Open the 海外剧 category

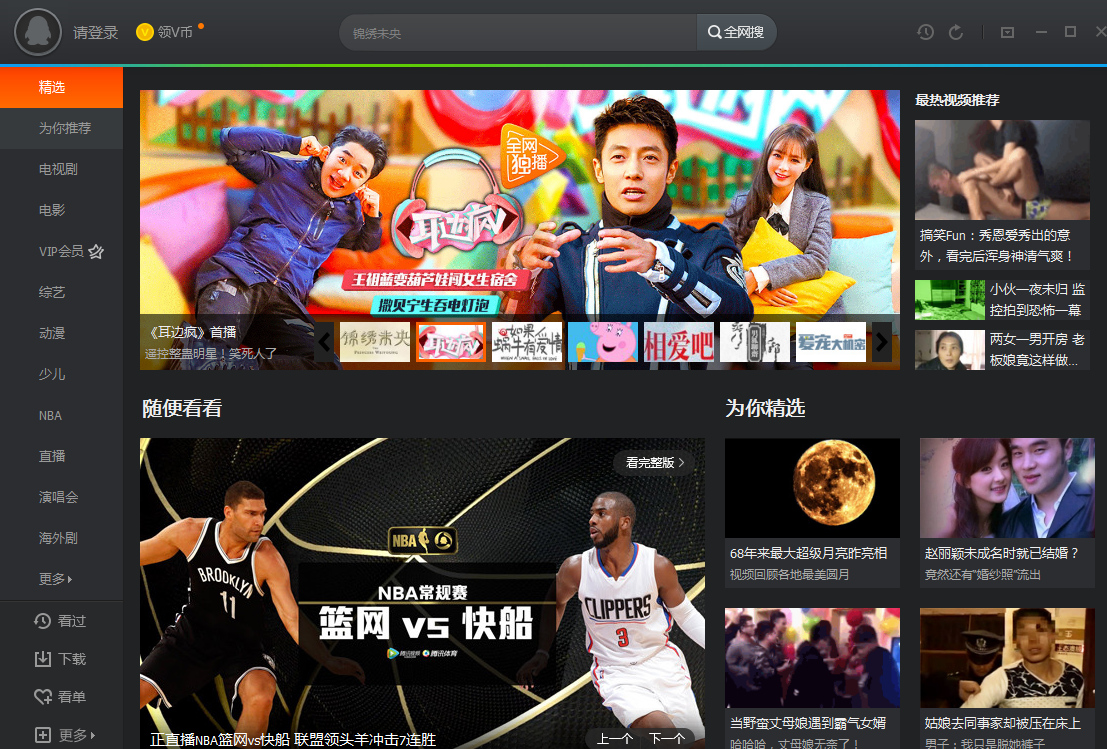[x=61, y=538]
